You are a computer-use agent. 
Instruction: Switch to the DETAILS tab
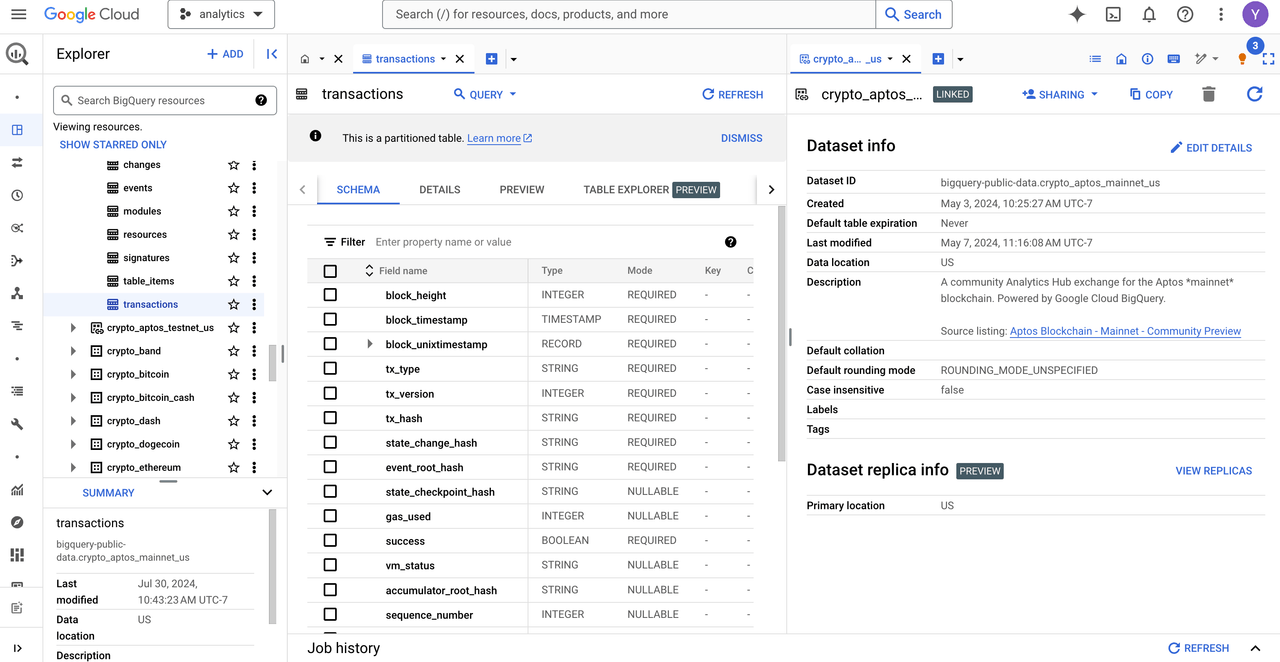[439, 189]
